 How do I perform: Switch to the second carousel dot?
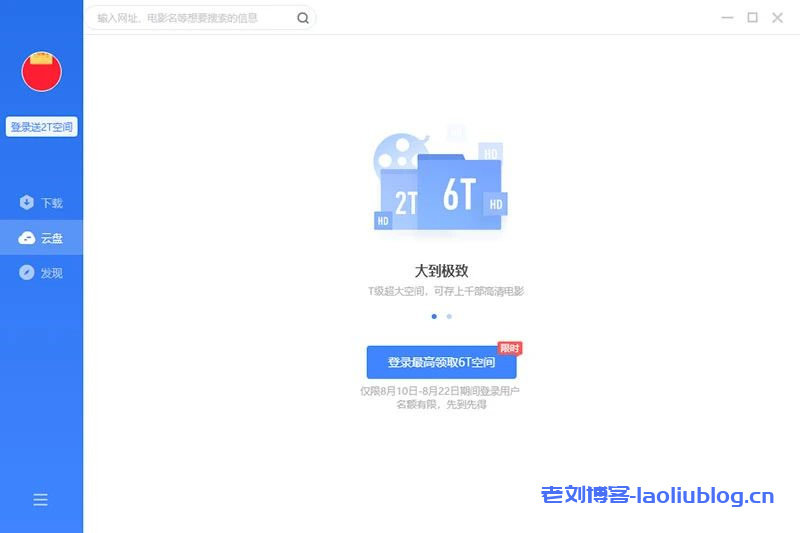coord(449,316)
